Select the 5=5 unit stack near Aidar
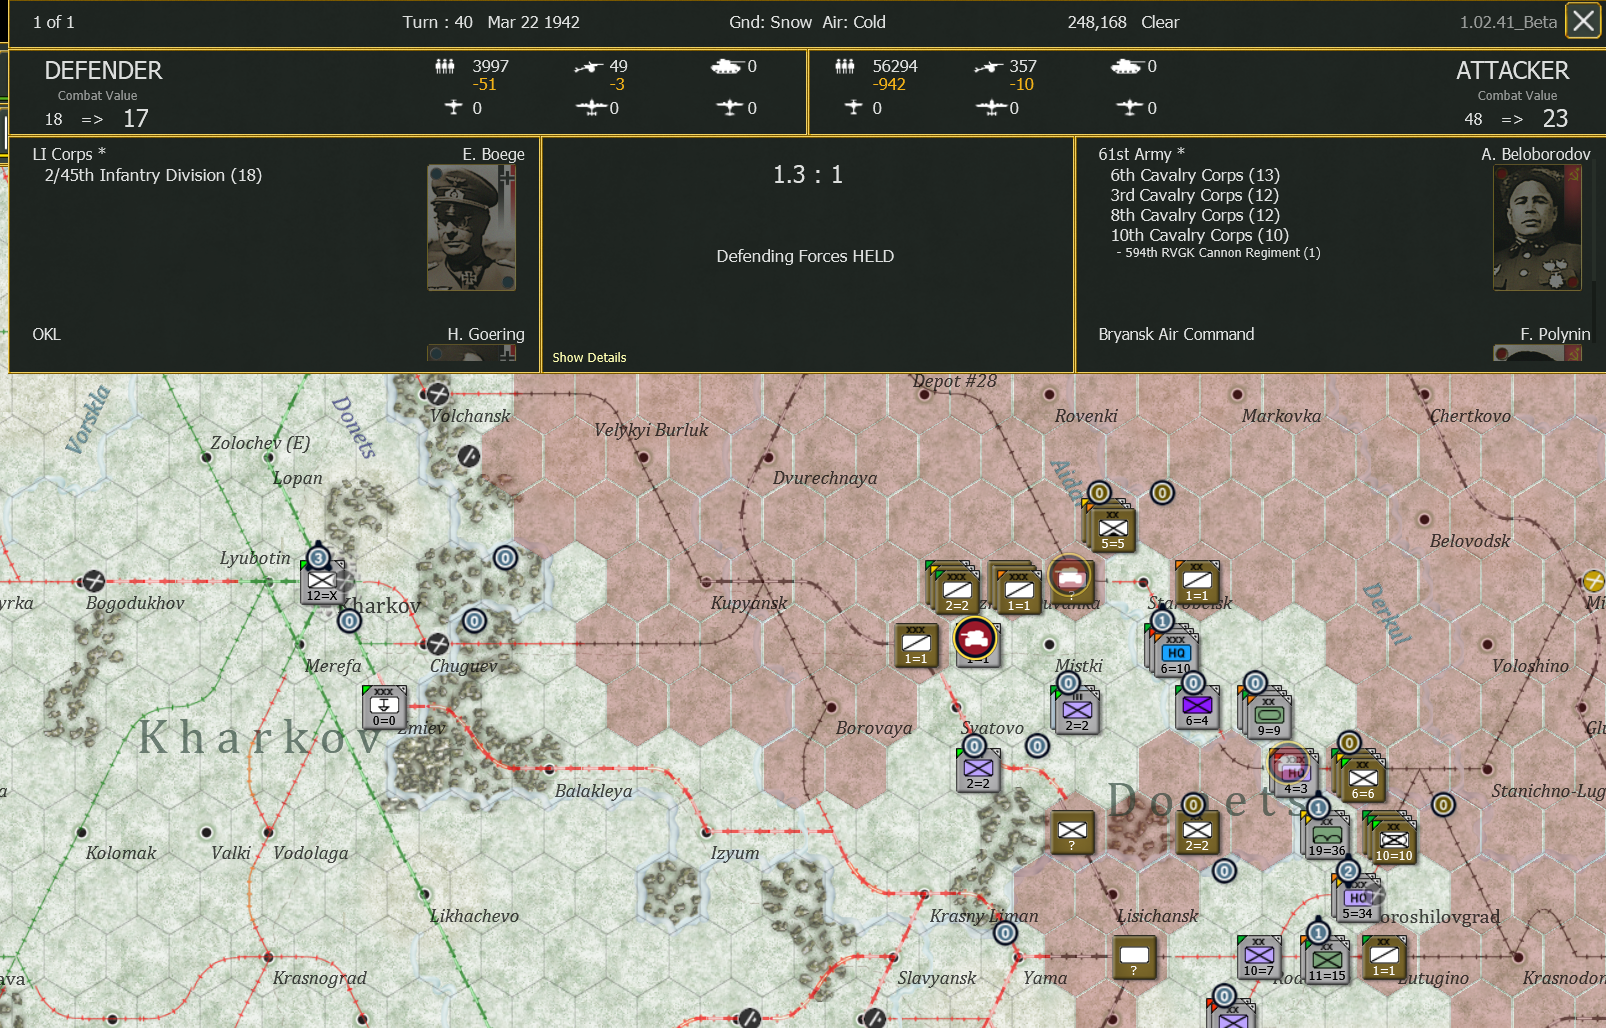 (x=1112, y=530)
